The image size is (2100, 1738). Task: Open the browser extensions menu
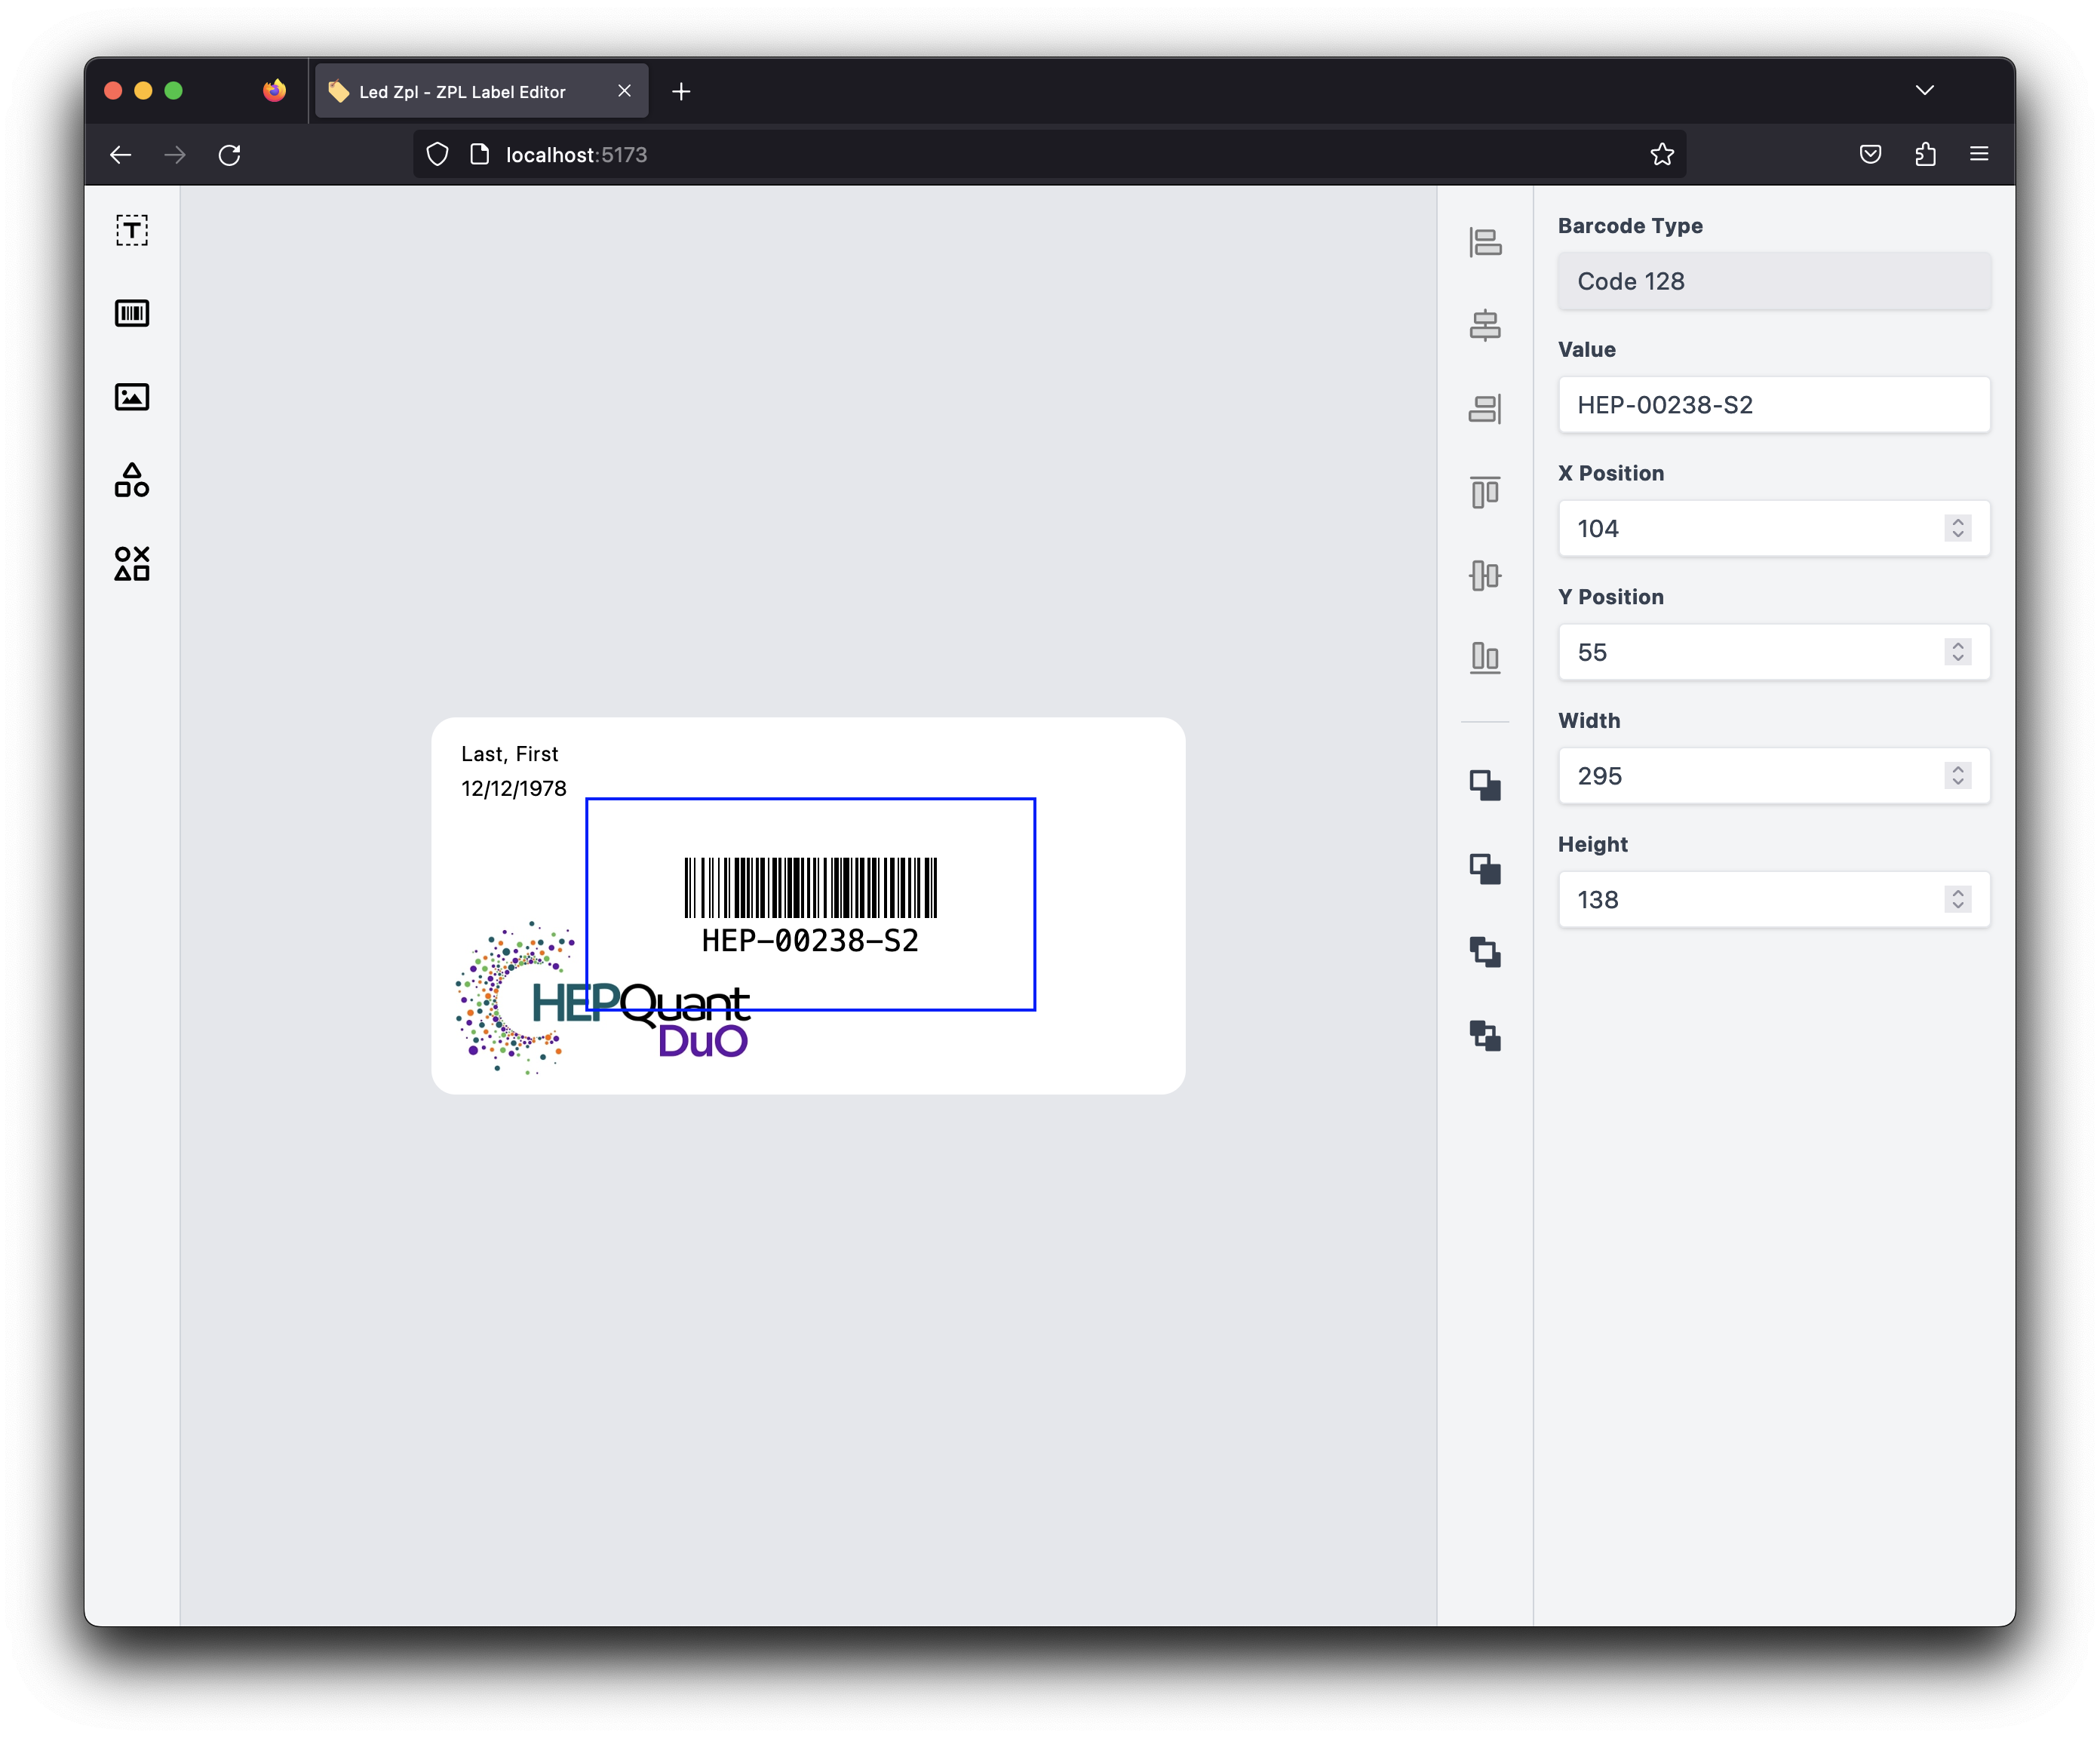point(1925,154)
